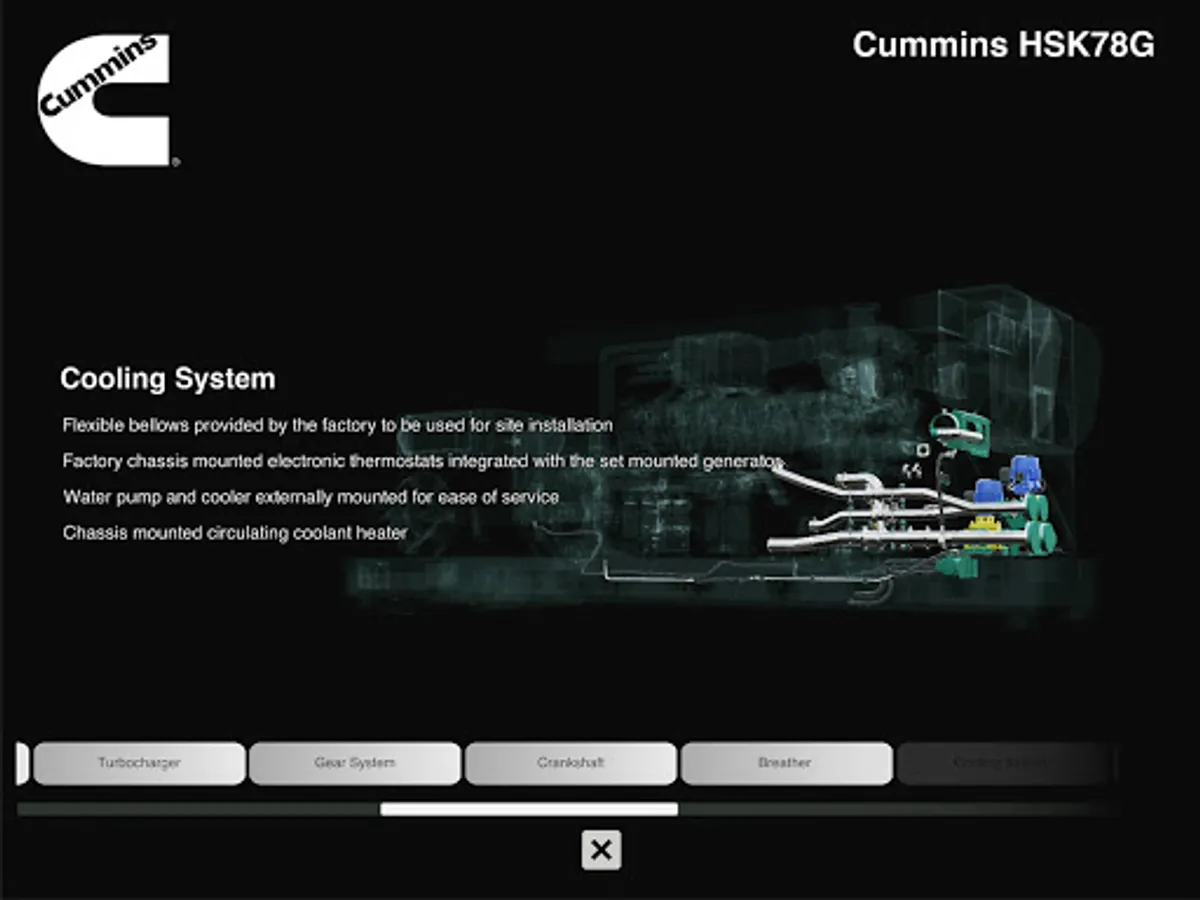This screenshot has height=900, width=1200.
Task: Click the partially hidden tab left of Turbocharger
Action: point(22,763)
